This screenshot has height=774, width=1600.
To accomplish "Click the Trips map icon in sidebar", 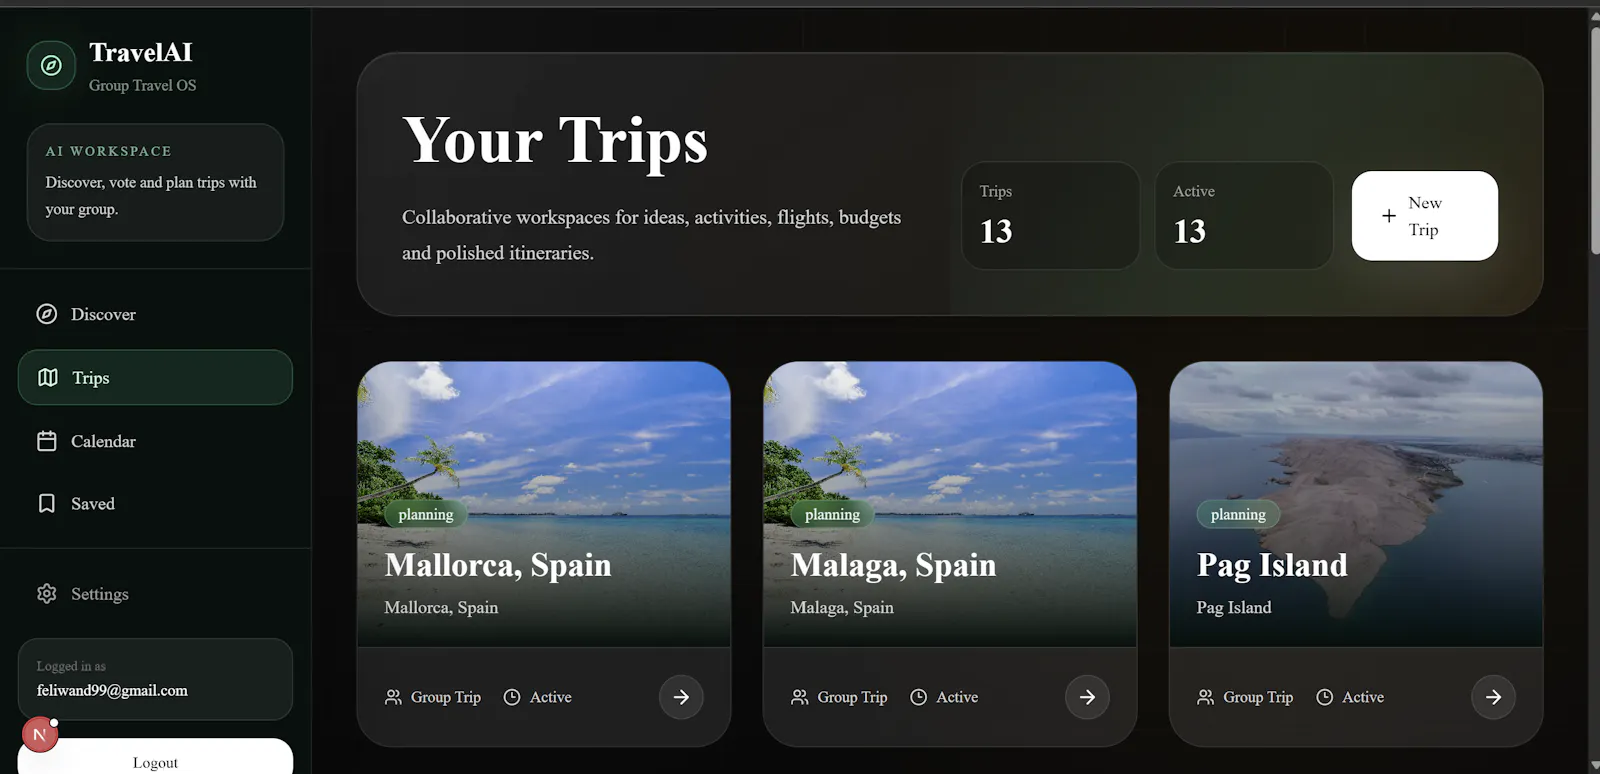I will [x=48, y=378].
